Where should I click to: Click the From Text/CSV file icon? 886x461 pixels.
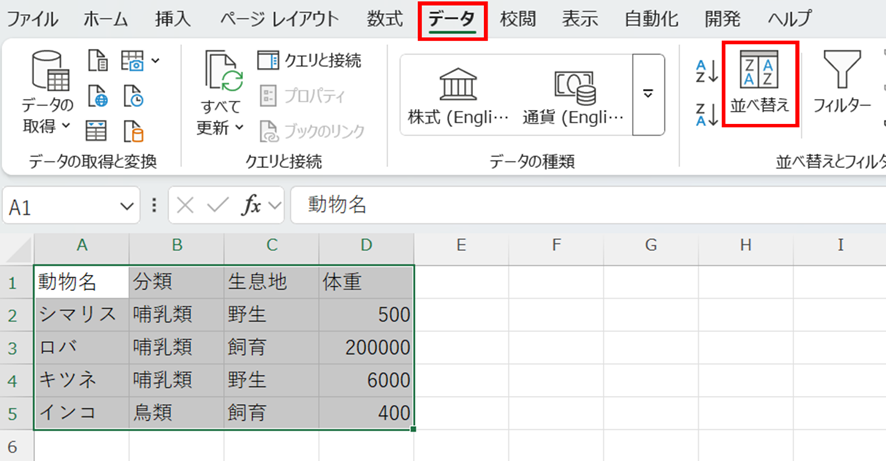97,62
